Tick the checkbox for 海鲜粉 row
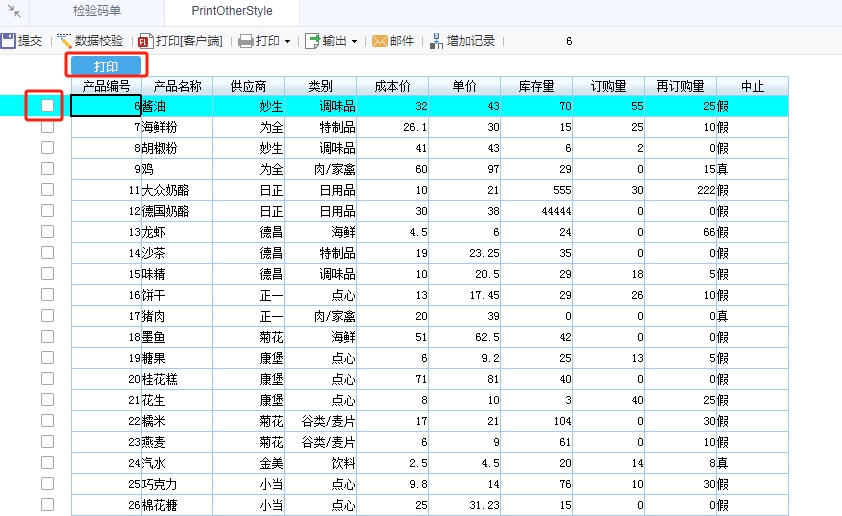This screenshot has height=516, width=842. point(47,127)
